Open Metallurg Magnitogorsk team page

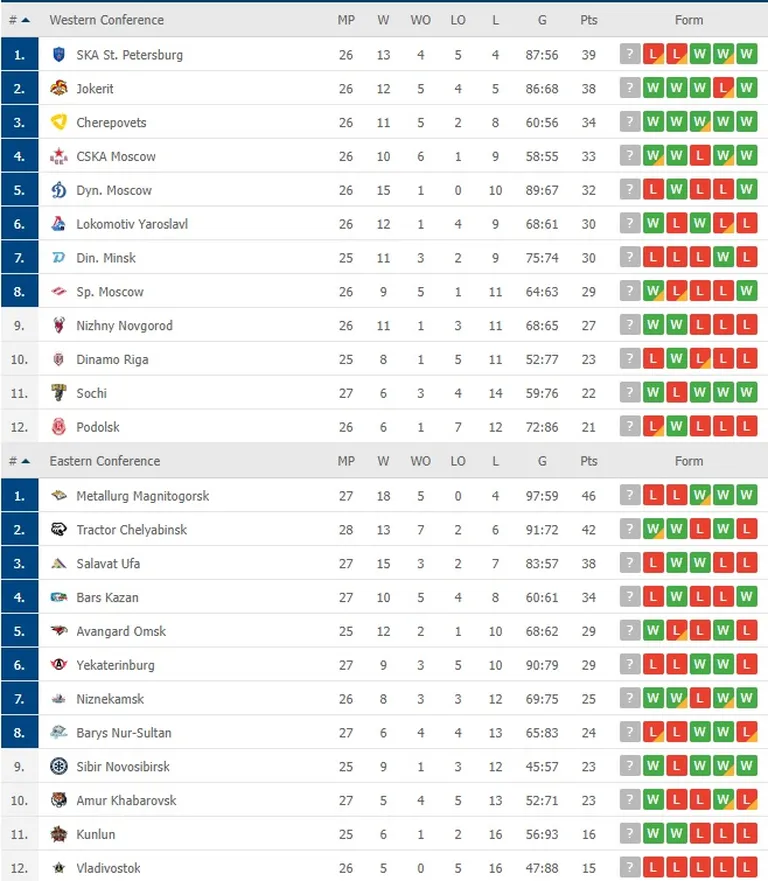[143, 496]
